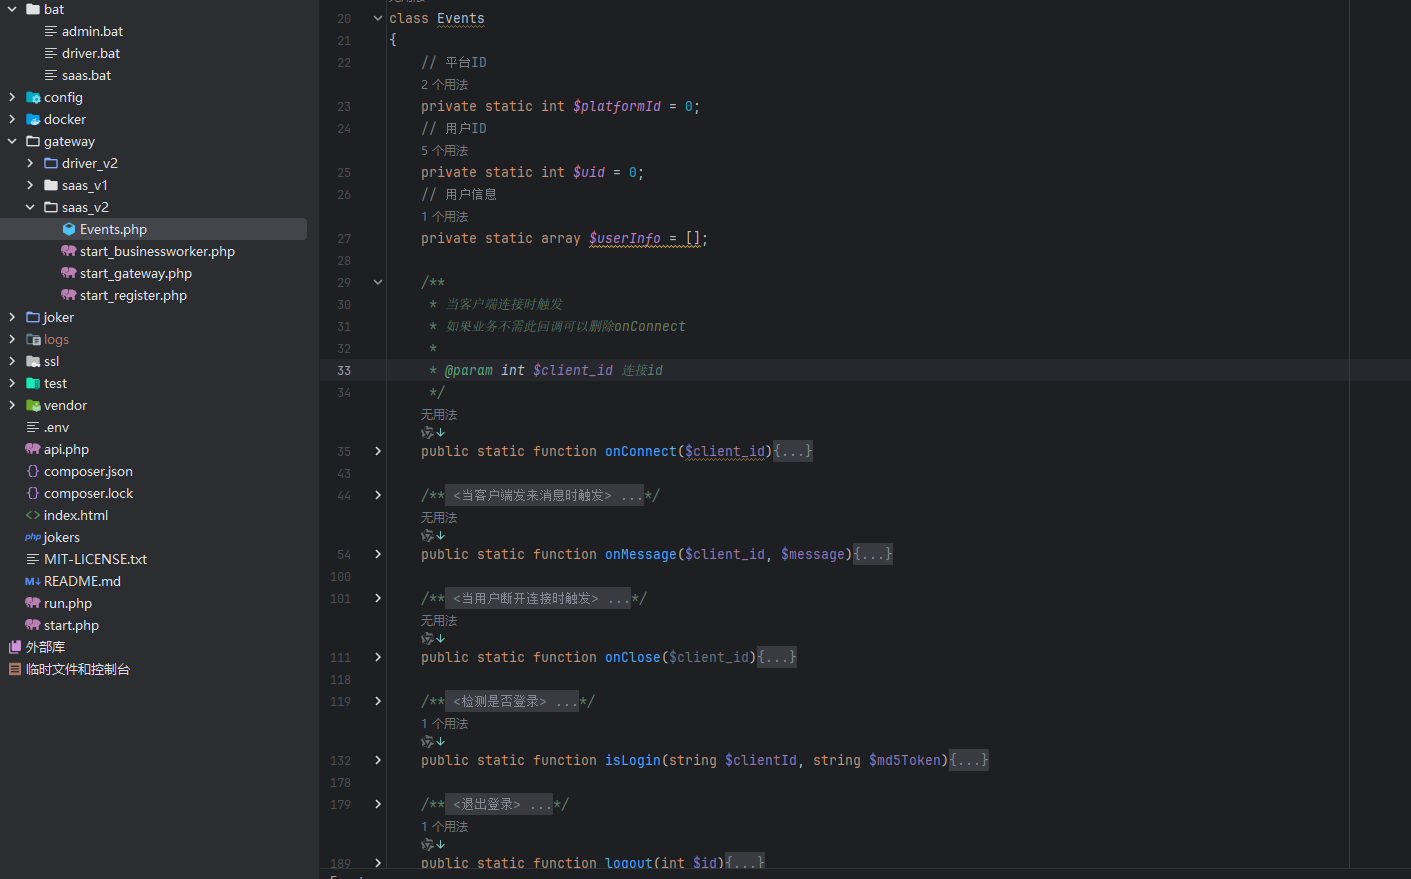Click the php icon next to jokers

33,537
